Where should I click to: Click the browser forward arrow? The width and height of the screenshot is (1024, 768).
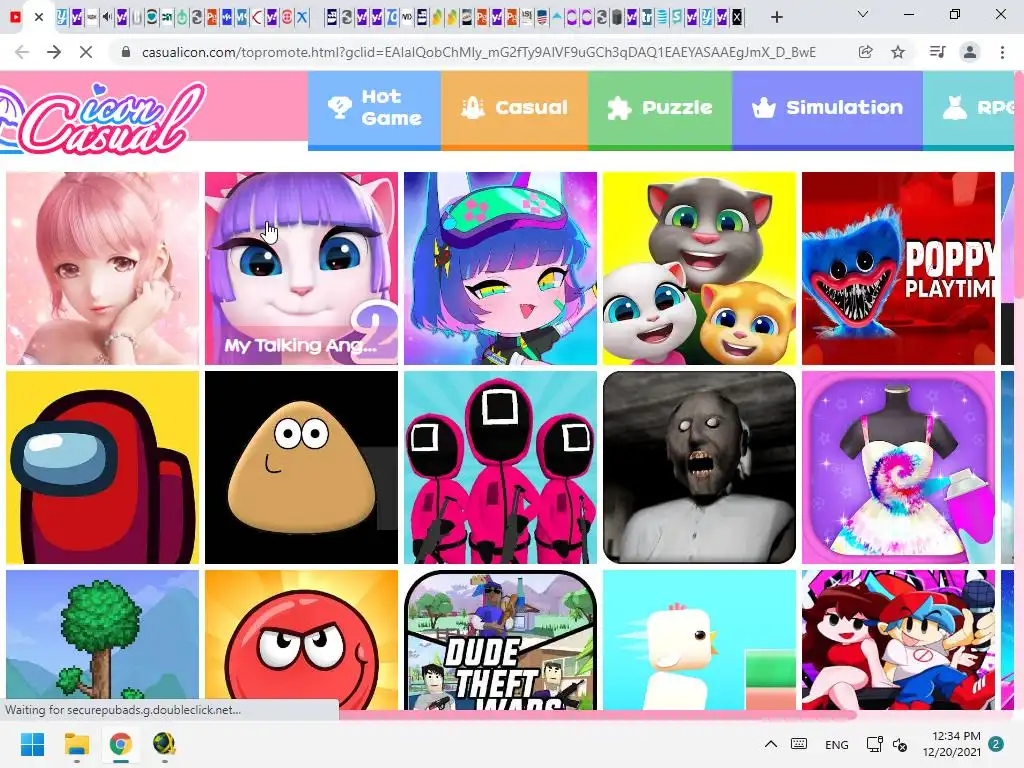pos(54,52)
